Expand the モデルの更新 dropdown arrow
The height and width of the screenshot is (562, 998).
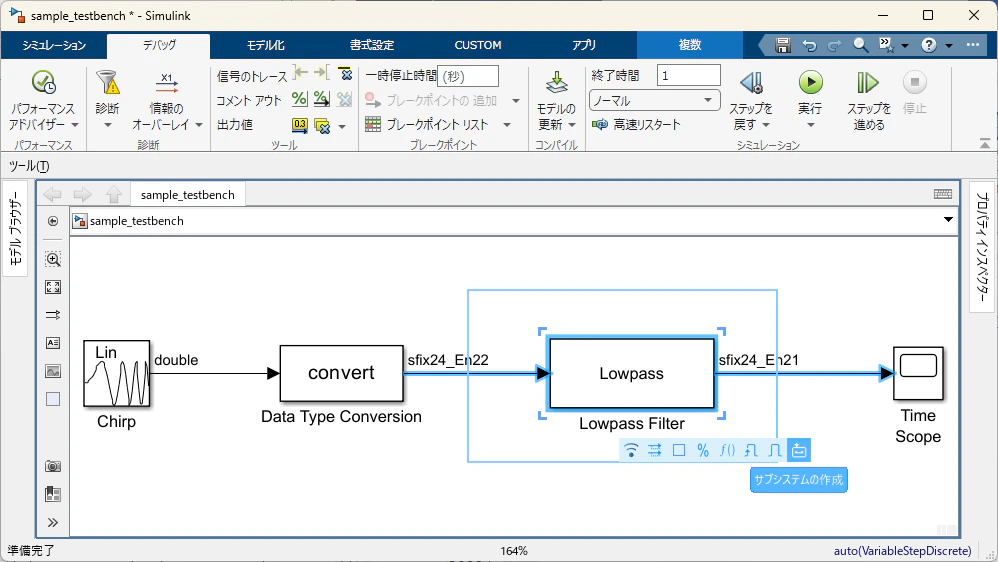572,125
